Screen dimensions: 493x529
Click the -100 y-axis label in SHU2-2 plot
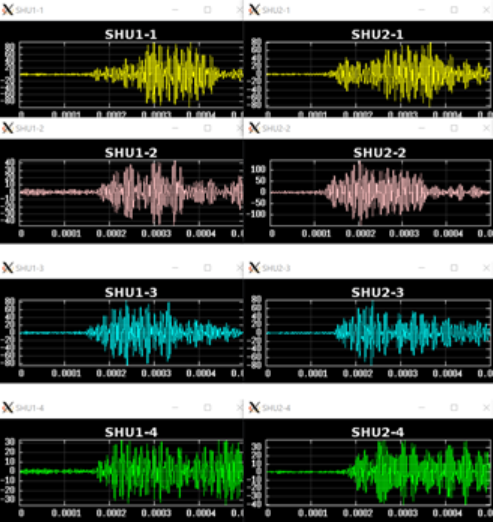[x=255, y=214]
